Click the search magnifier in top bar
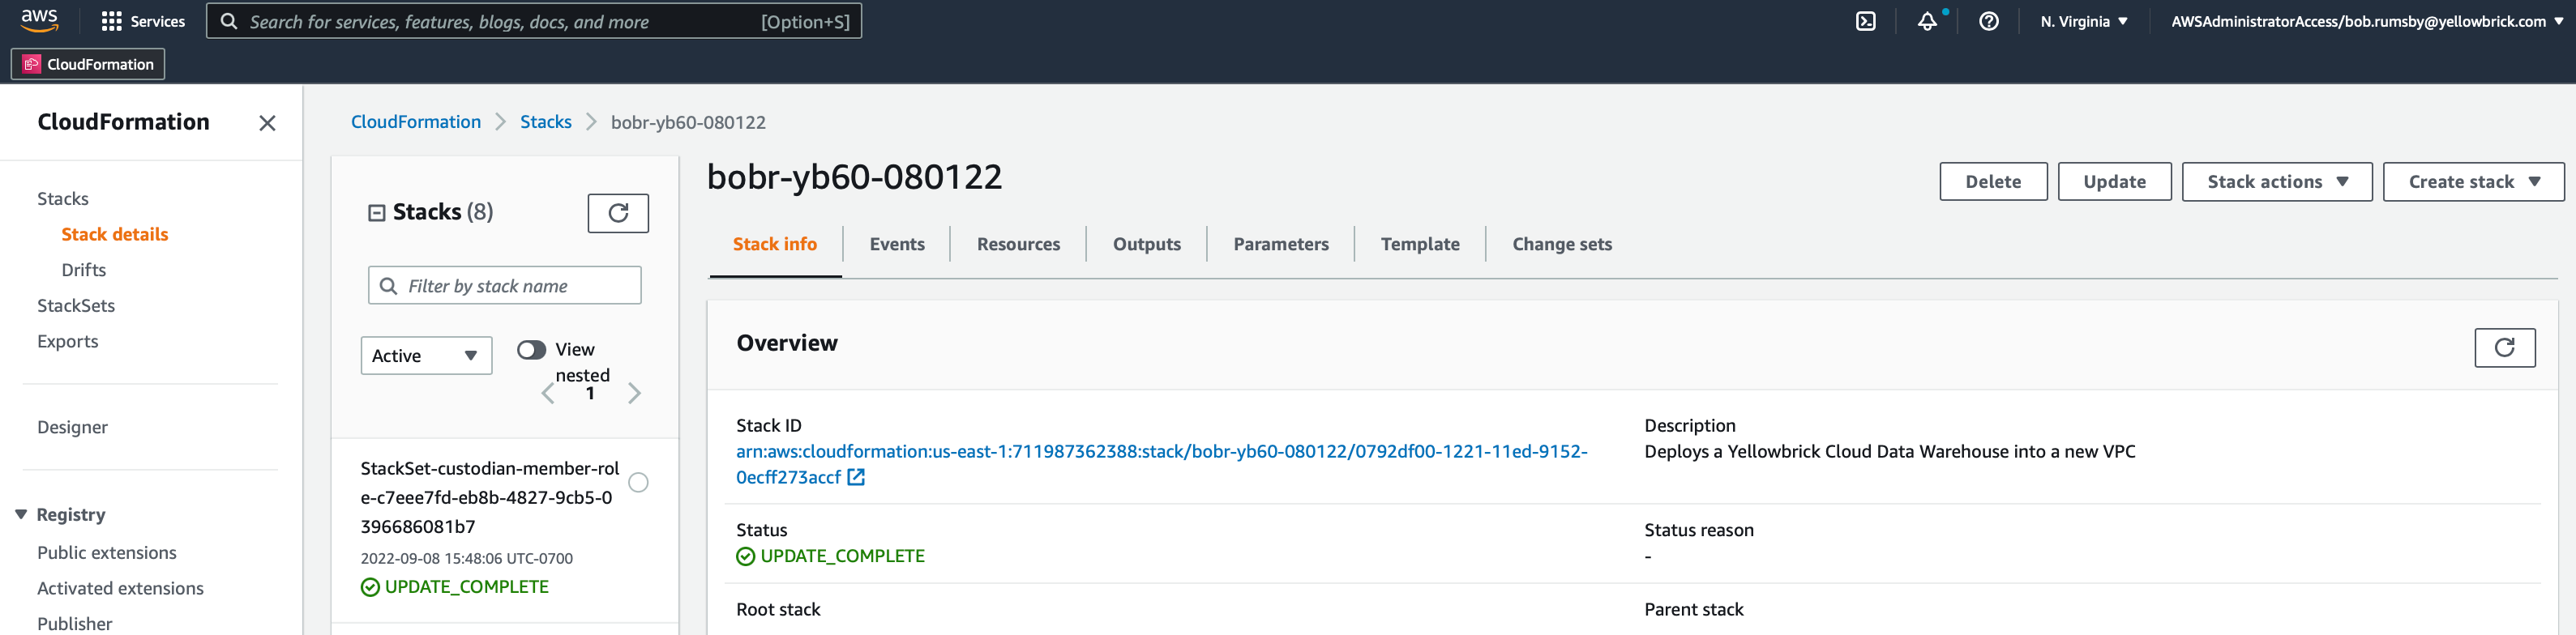The image size is (2576, 635). click(x=229, y=21)
